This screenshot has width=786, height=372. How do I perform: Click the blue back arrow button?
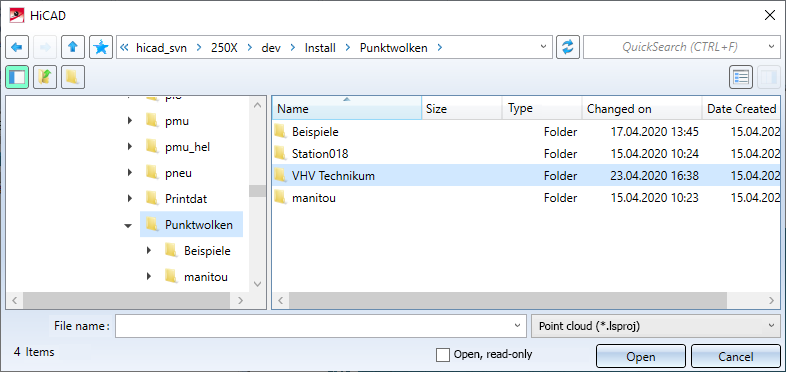(17, 47)
